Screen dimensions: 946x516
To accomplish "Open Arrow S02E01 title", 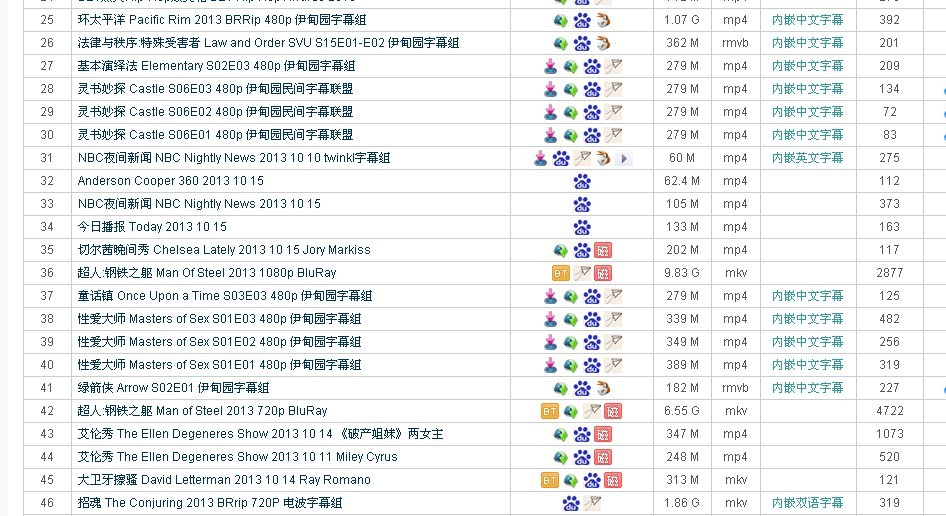I will (x=173, y=387).
